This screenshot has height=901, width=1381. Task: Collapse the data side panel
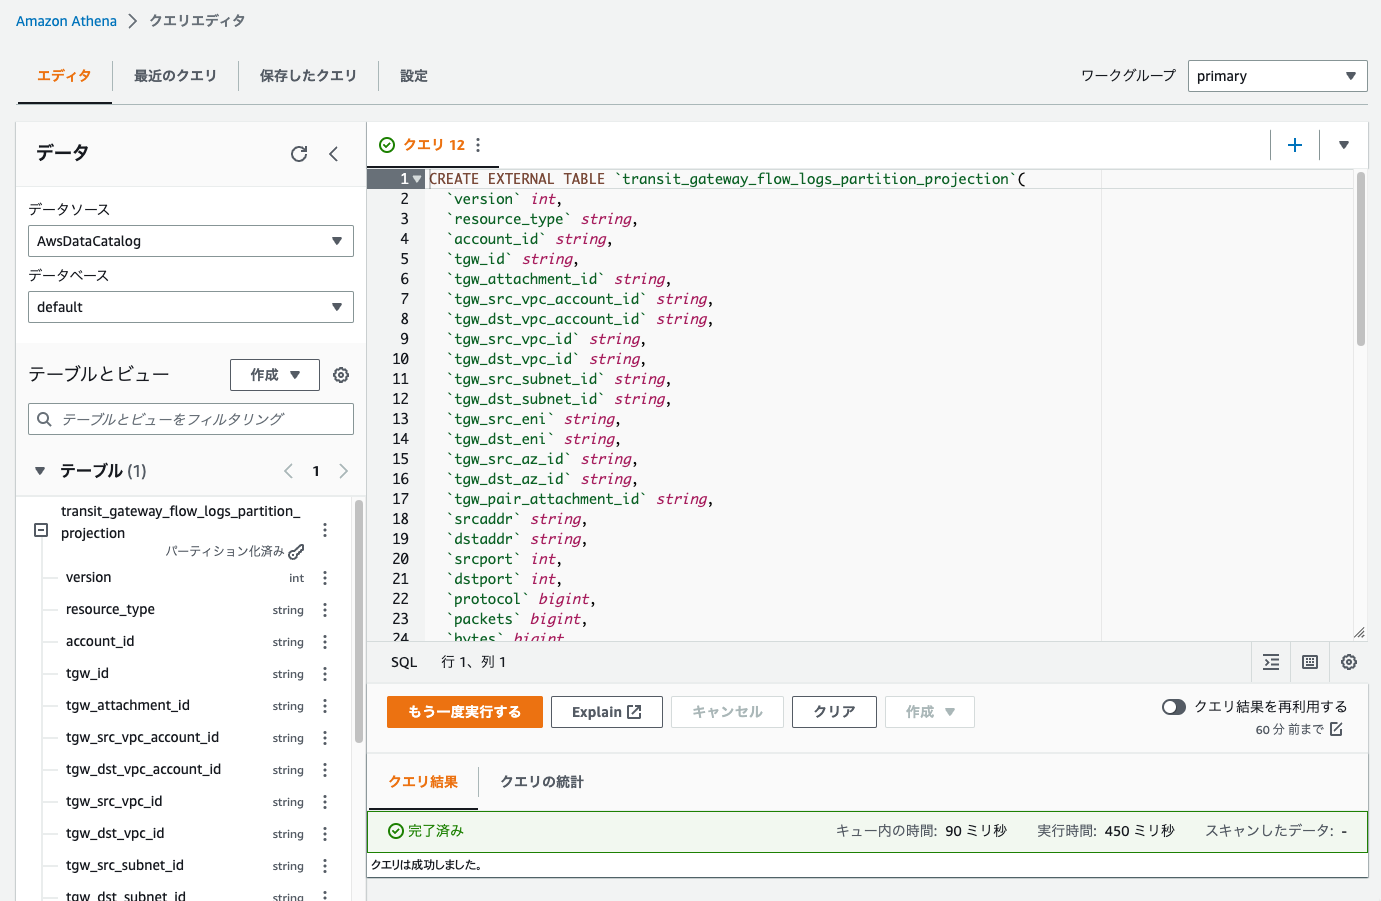coord(334,154)
